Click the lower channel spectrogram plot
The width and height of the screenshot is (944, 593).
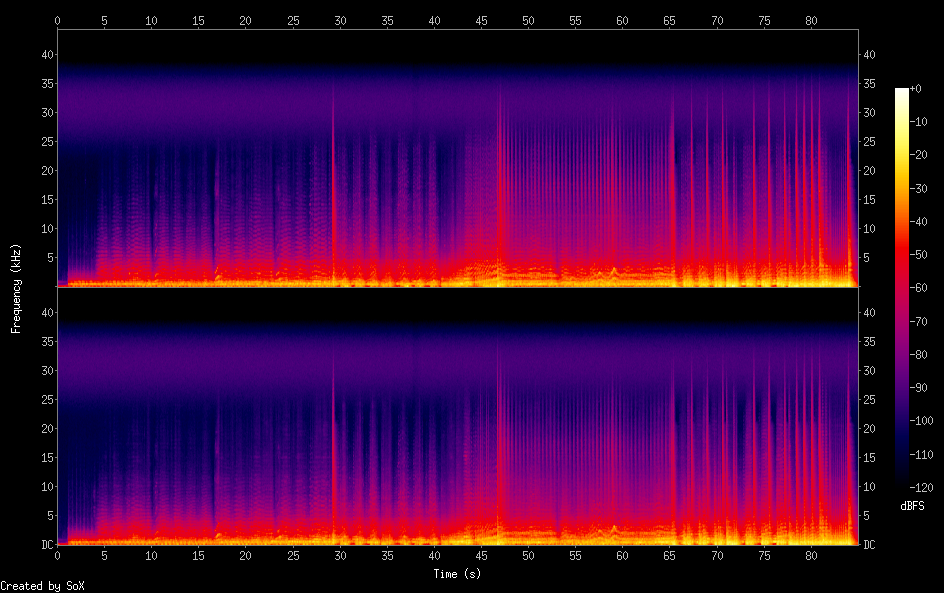click(x=458, y=416)
